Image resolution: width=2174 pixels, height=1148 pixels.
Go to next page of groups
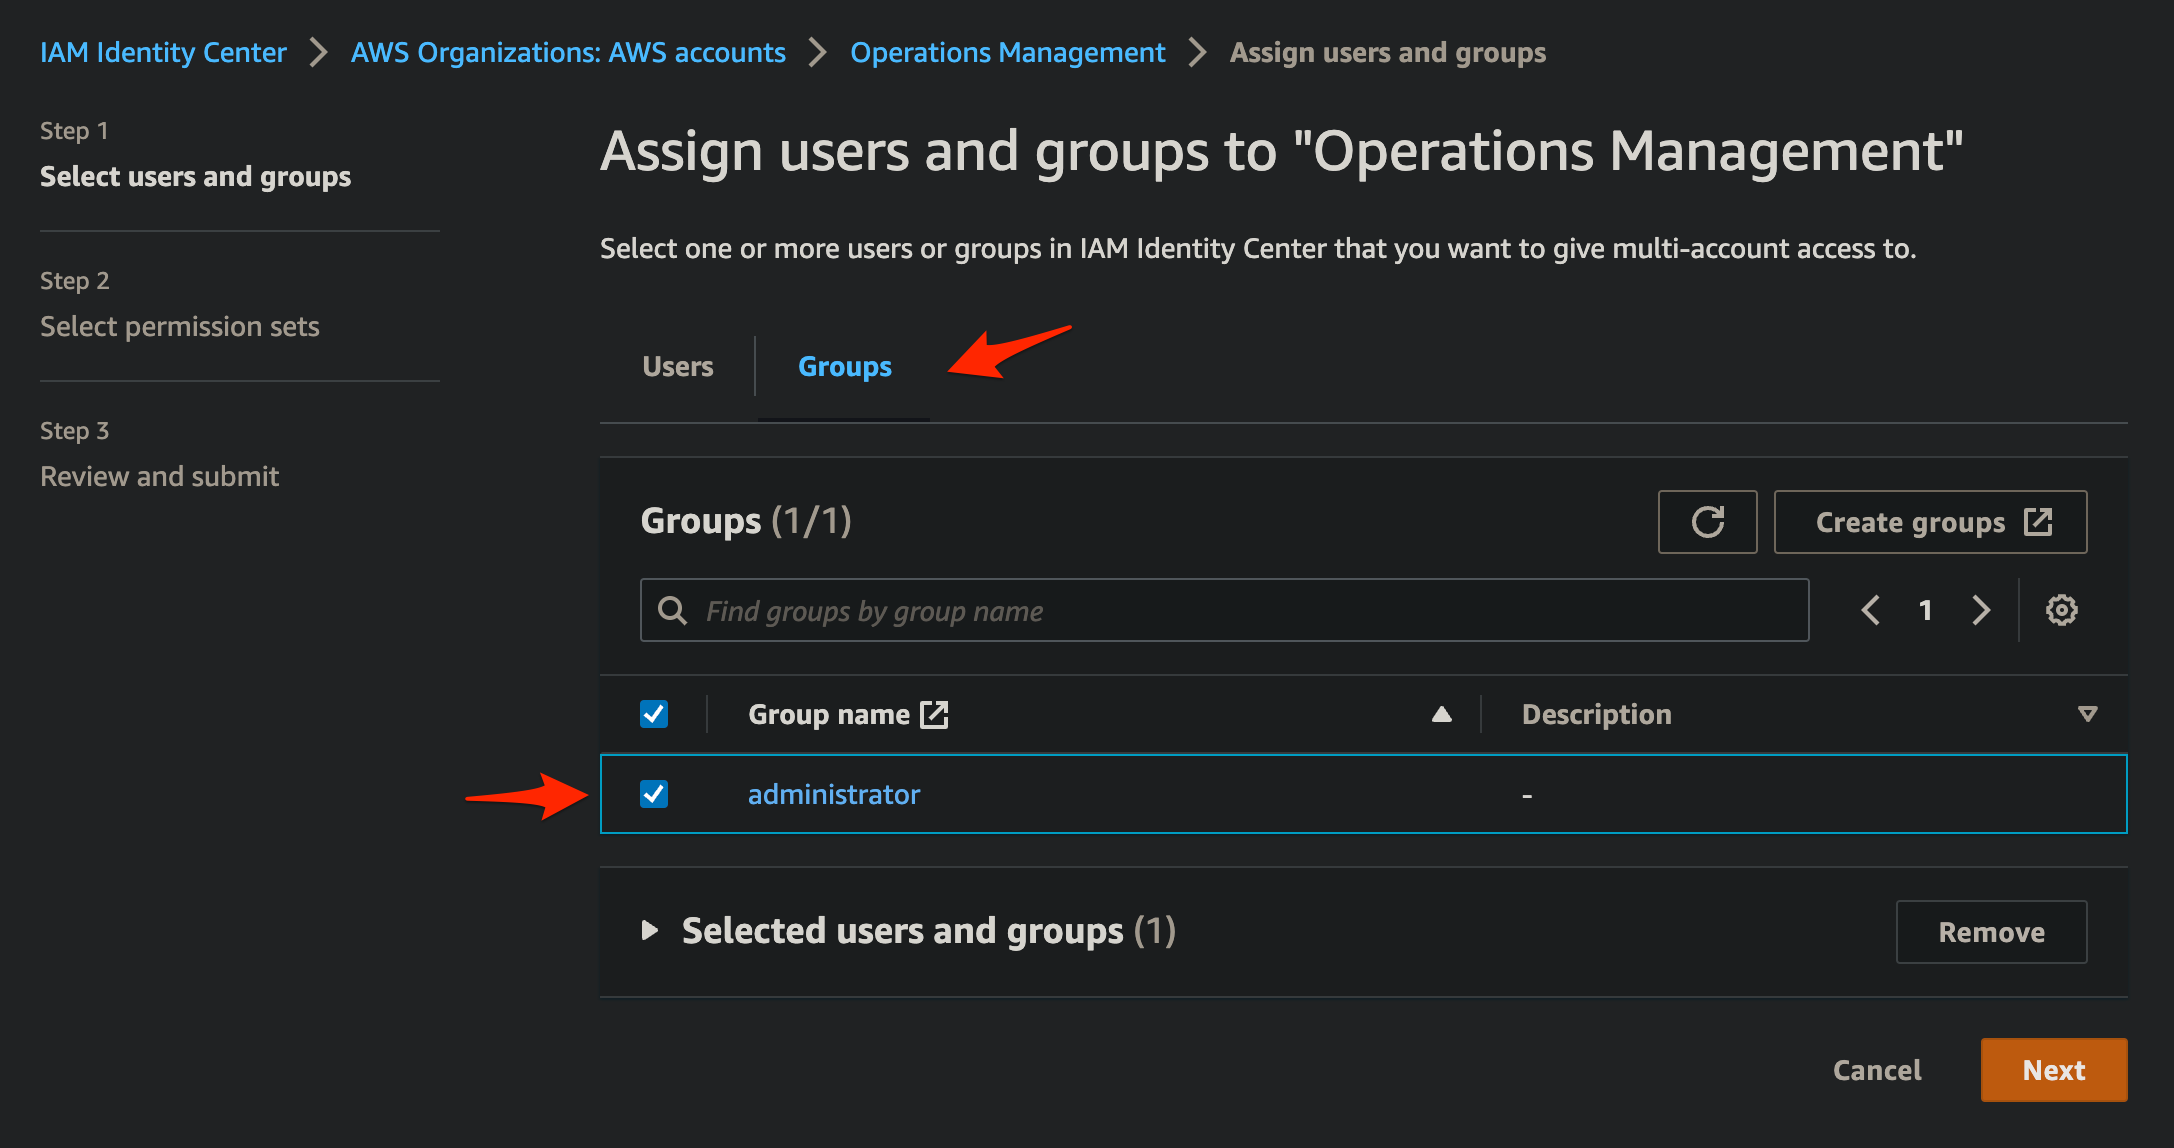1981,610
